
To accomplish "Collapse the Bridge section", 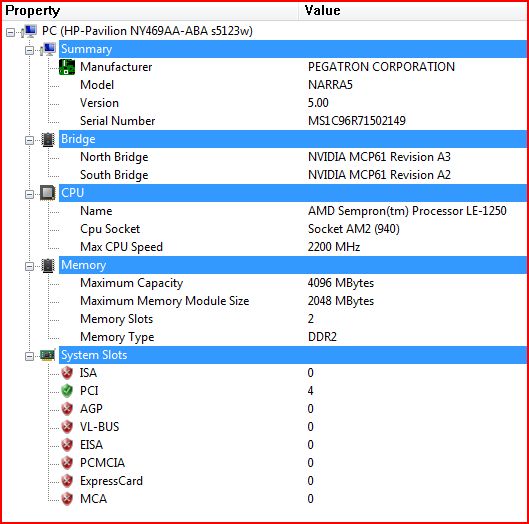I will coord(29,140).
